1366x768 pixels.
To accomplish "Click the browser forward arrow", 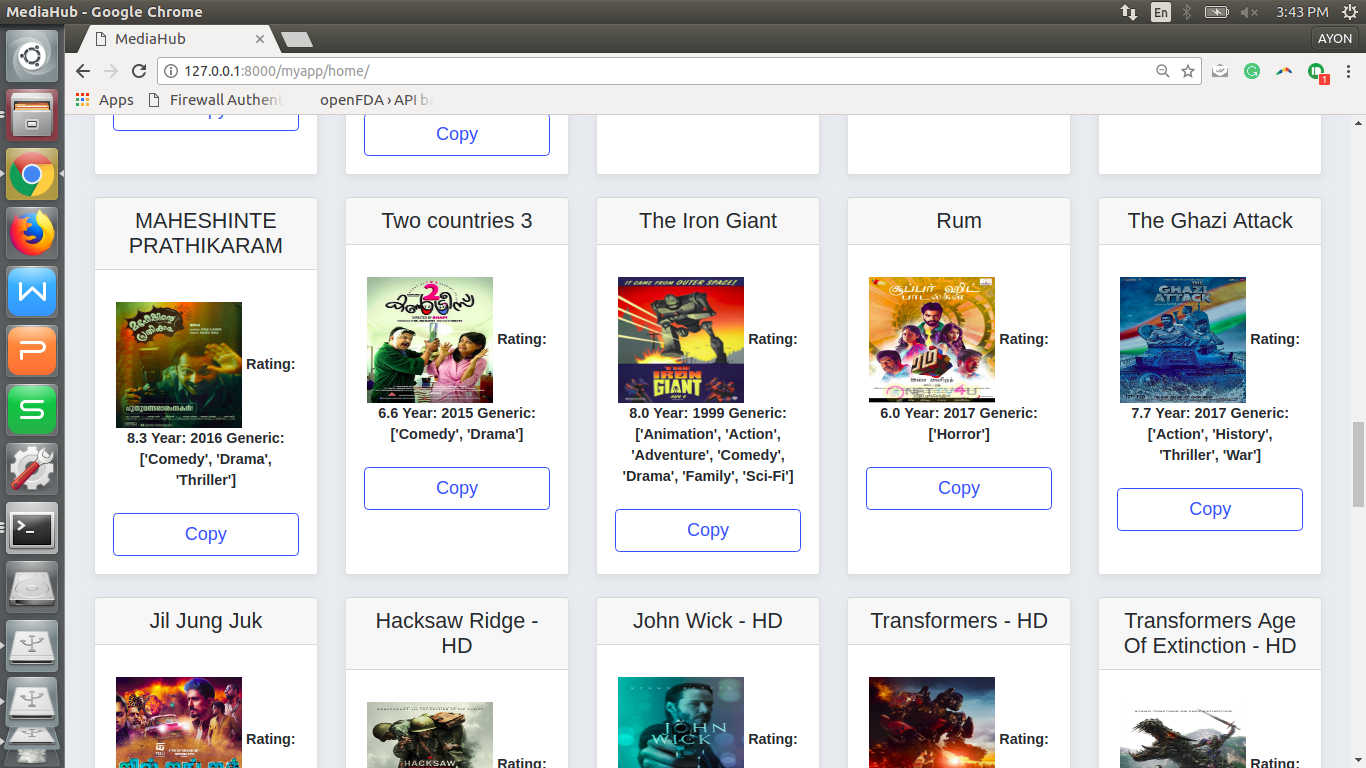I will click(111, 71).
